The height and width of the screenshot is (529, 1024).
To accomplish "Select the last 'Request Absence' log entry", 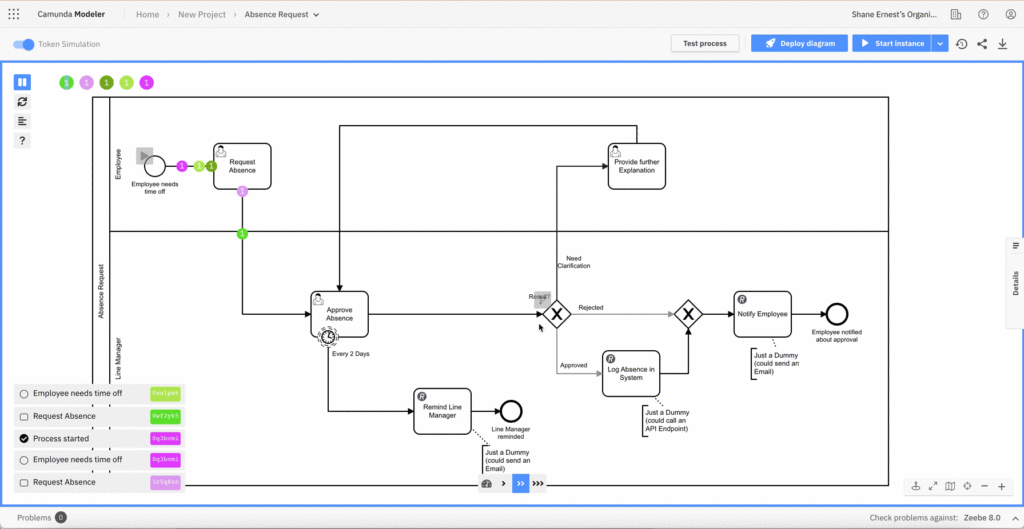I will tap(99, 482).
